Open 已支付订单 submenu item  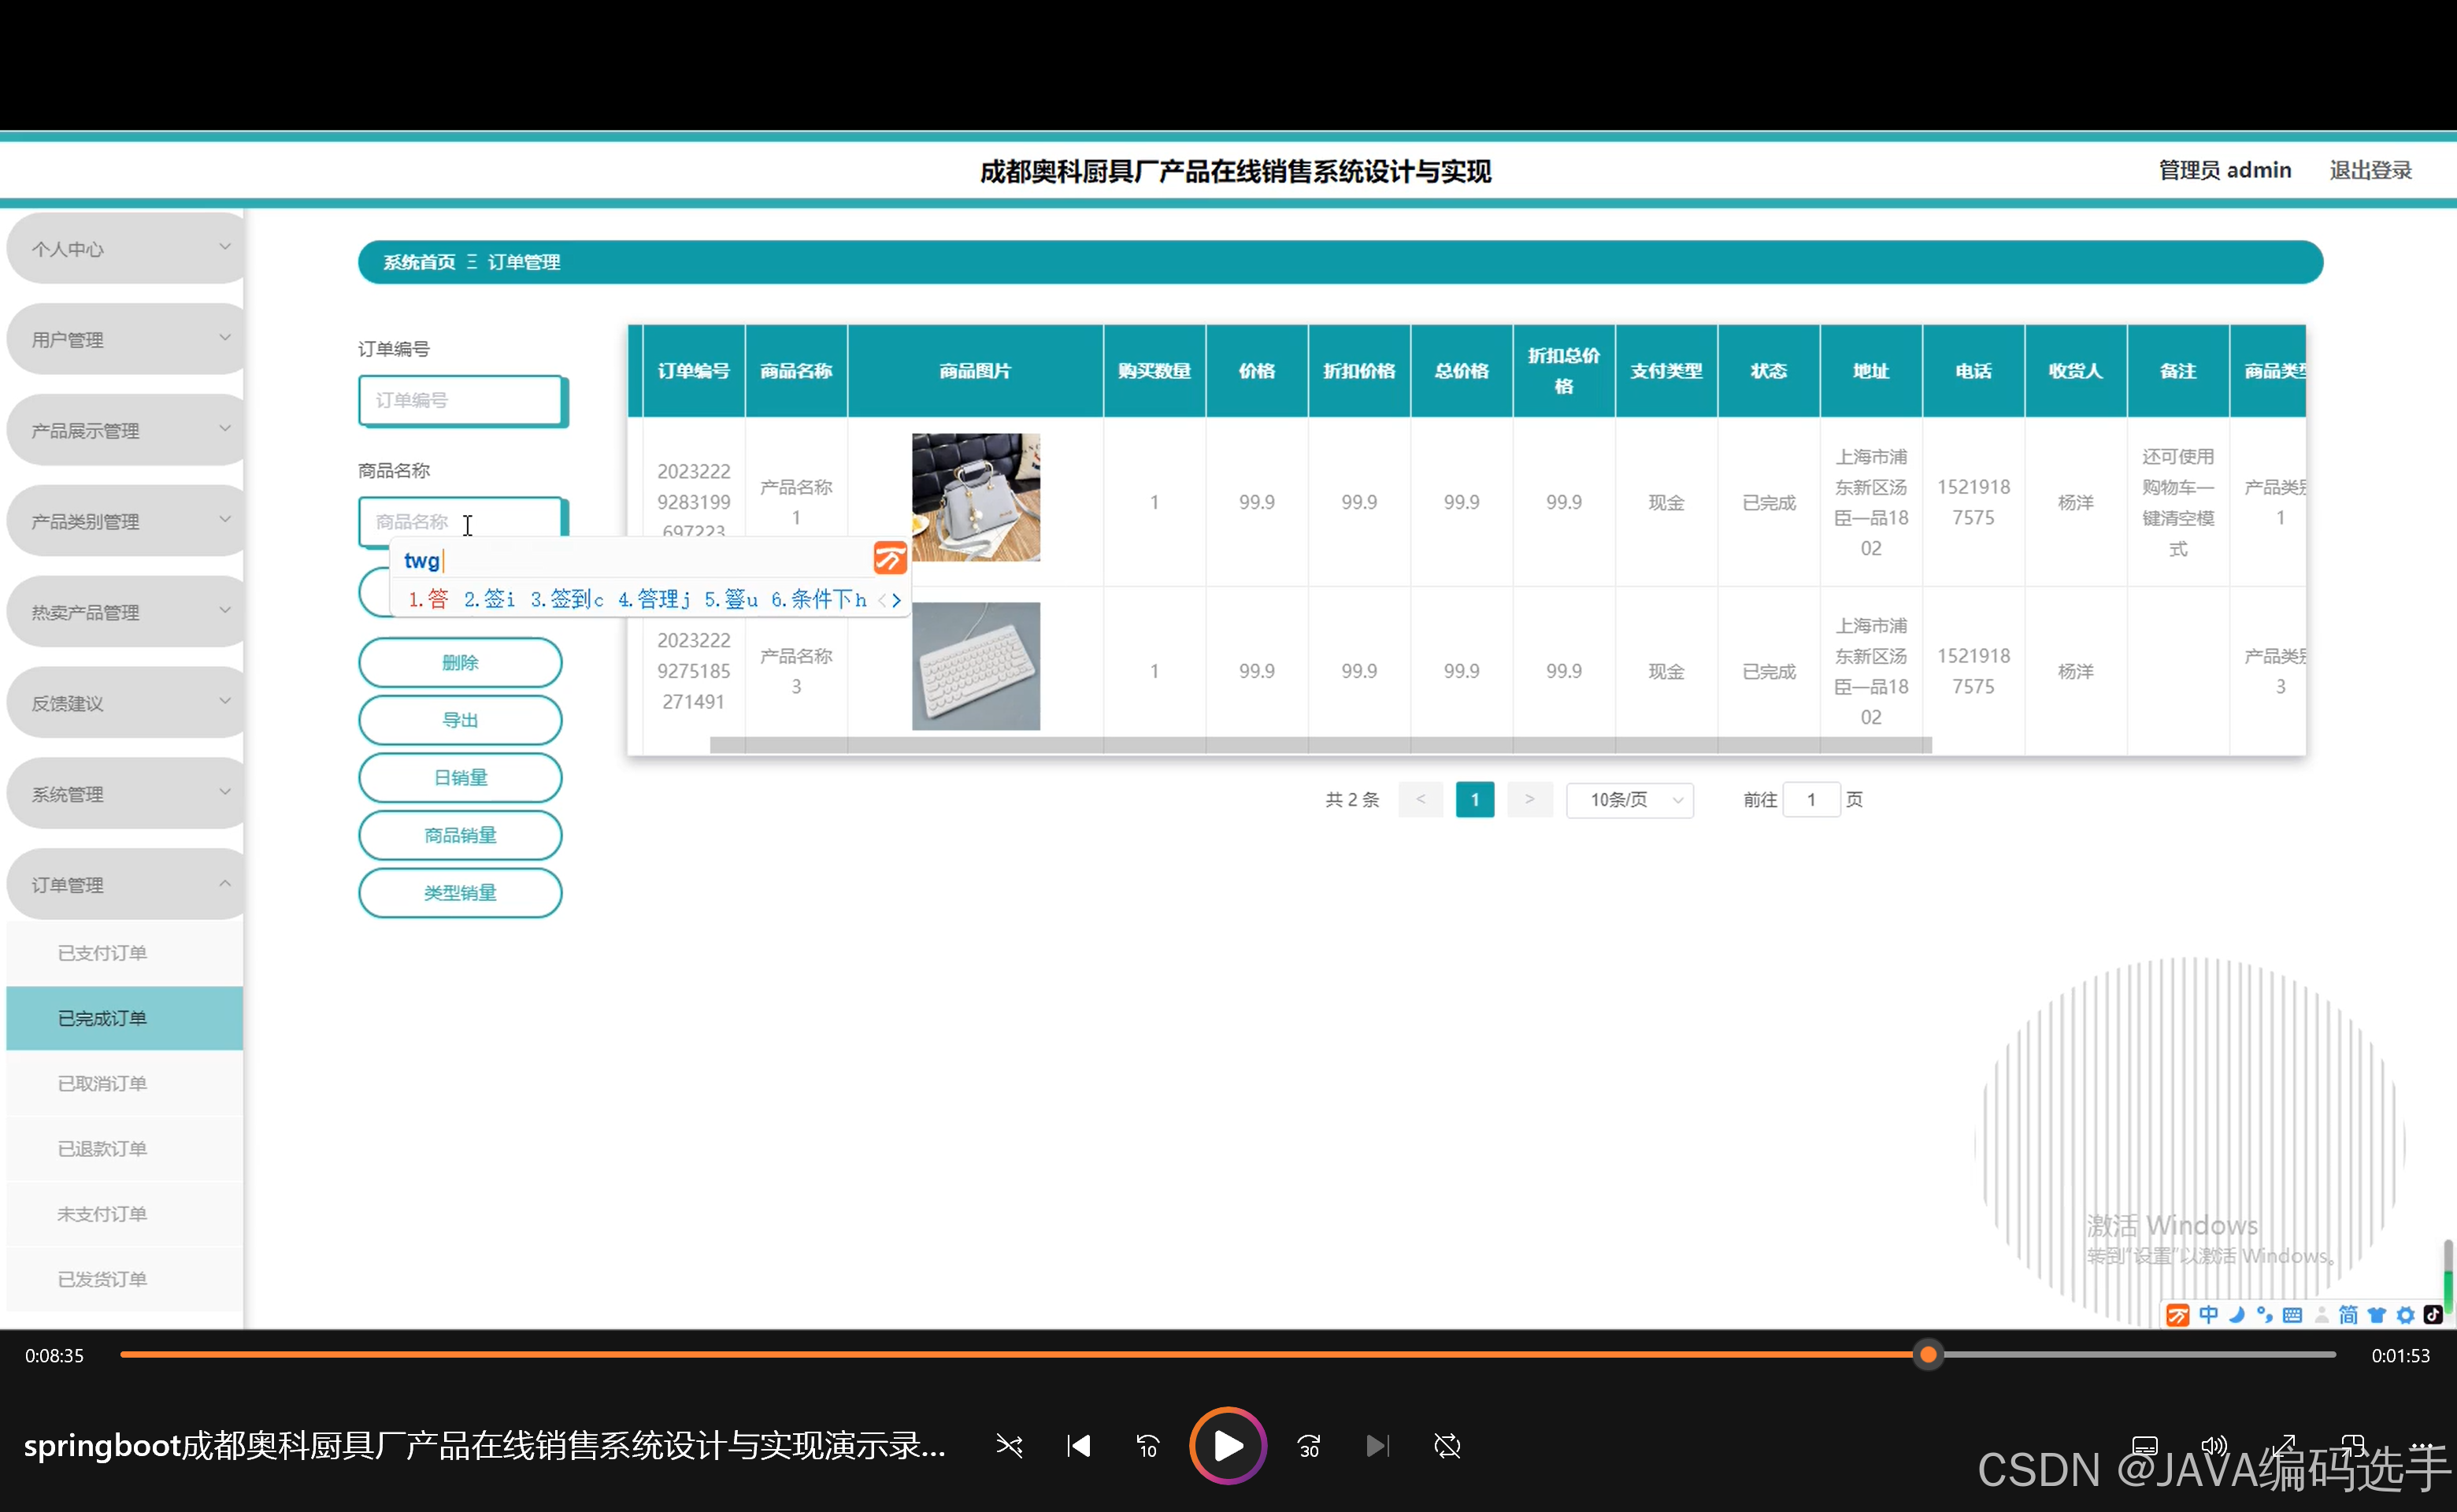coord(125,953)
